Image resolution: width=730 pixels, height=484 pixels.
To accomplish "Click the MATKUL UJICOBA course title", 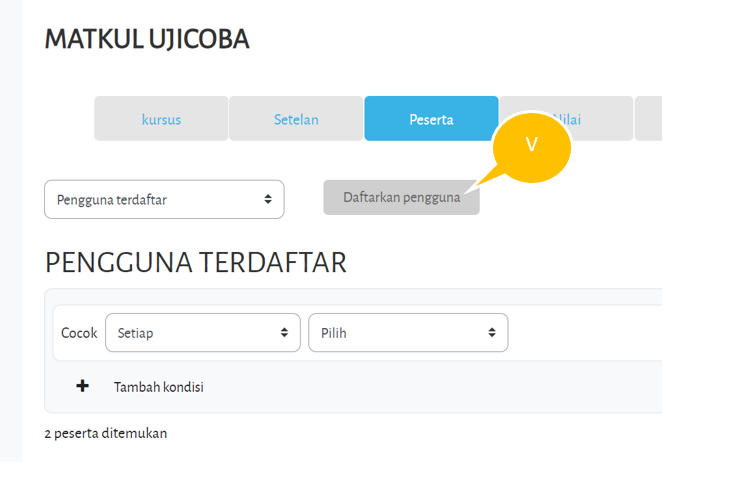I will (x=147, y=40).
